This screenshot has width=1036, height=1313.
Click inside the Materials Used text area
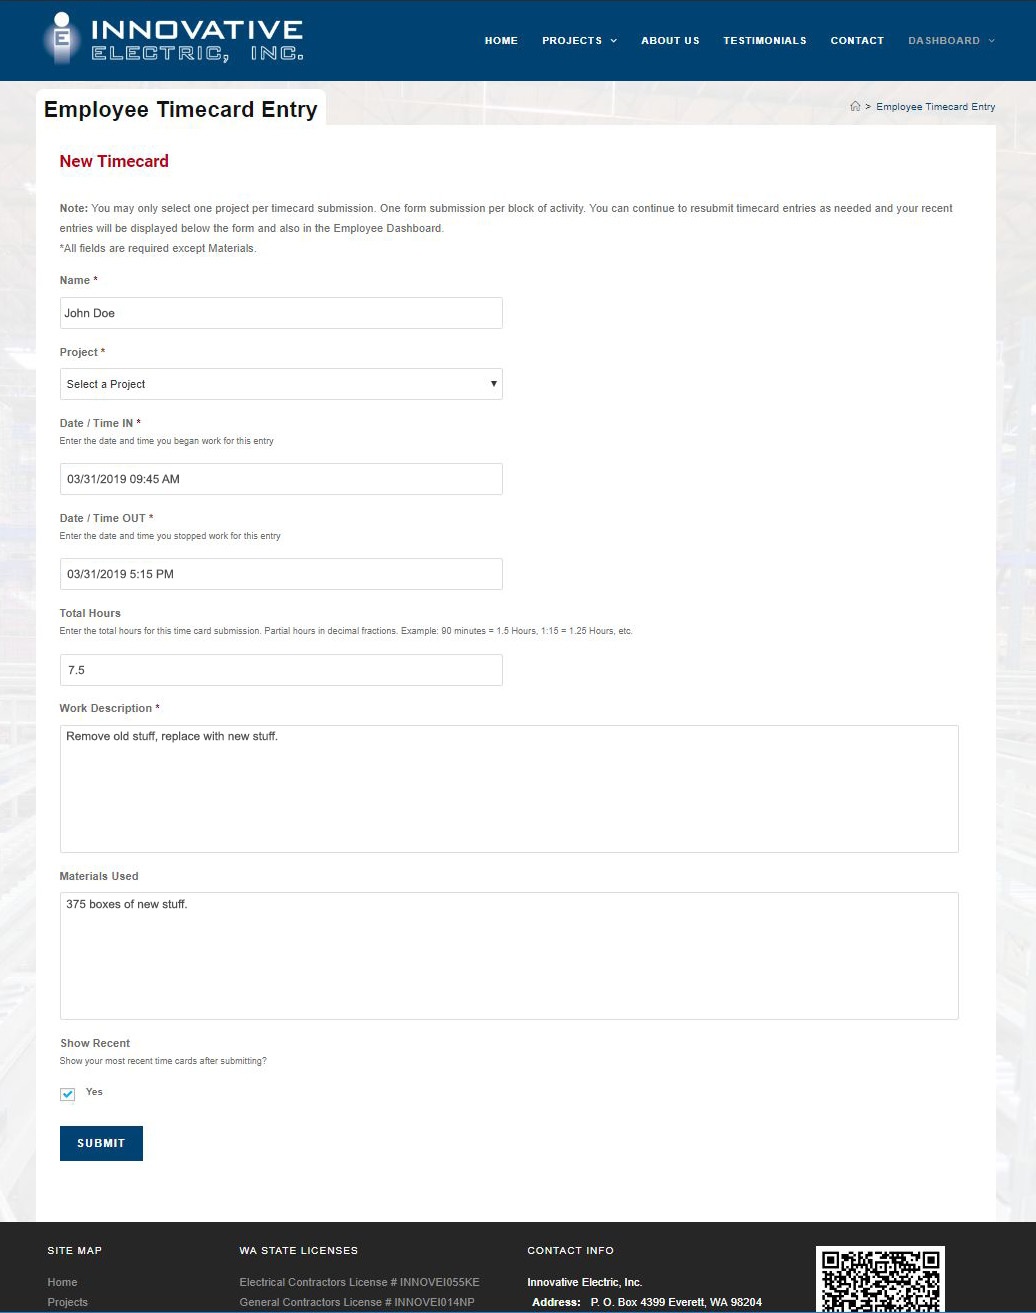[509, 956]
